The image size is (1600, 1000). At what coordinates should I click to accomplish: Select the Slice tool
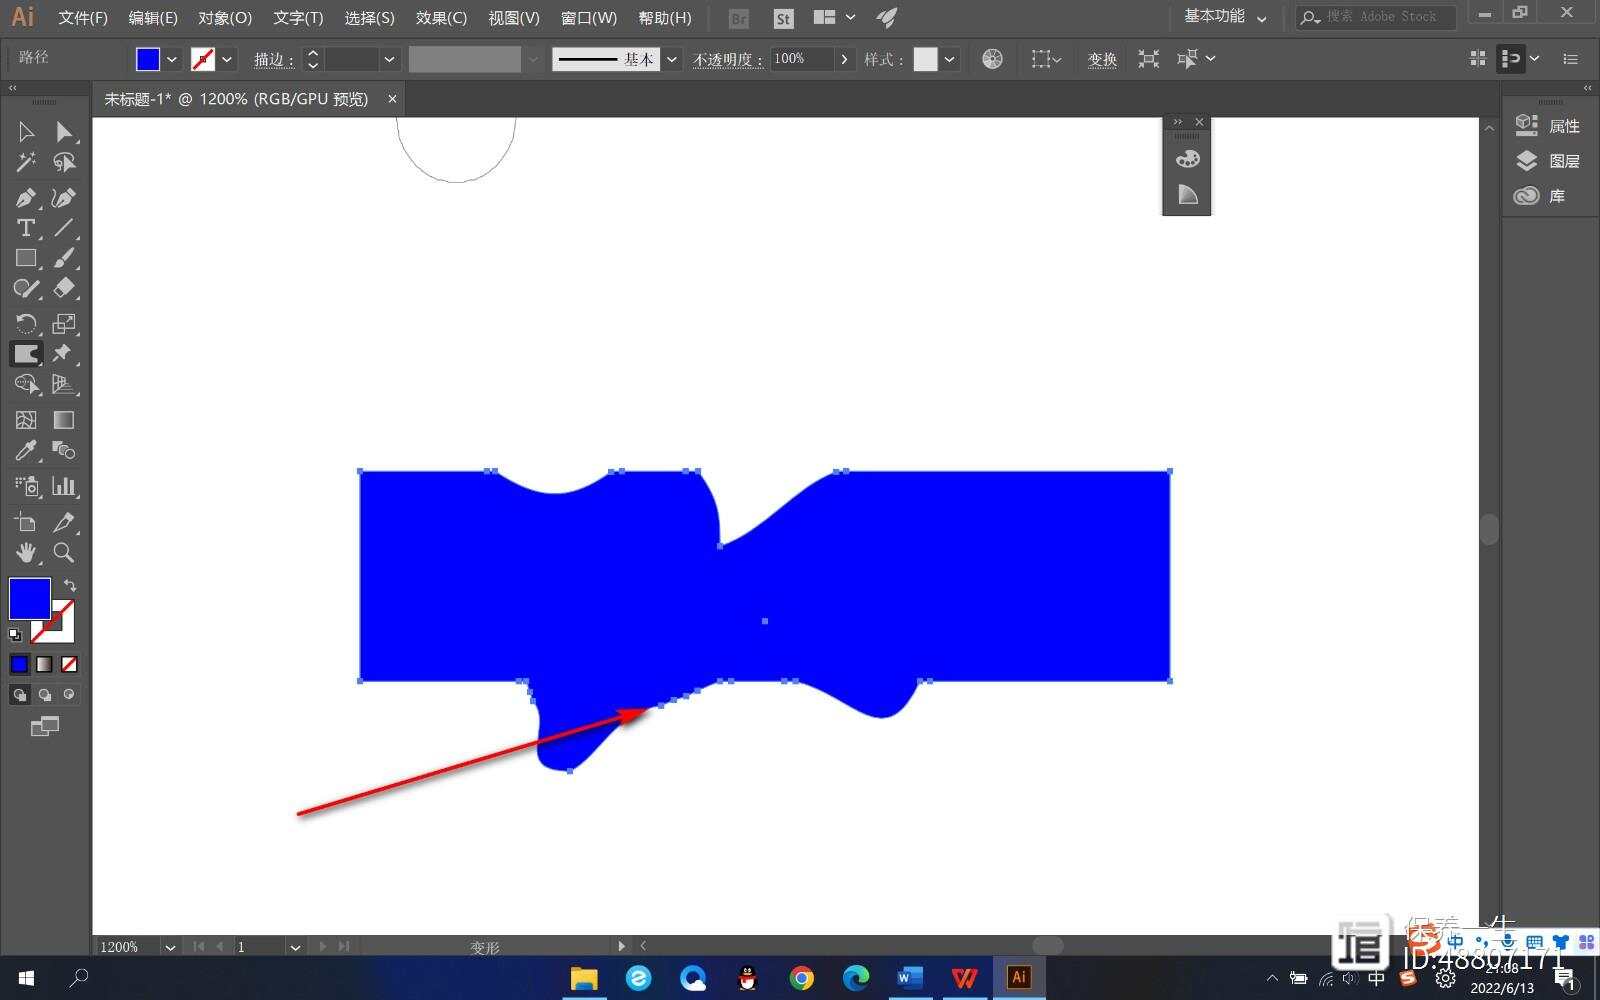click(x=64, y=522)
